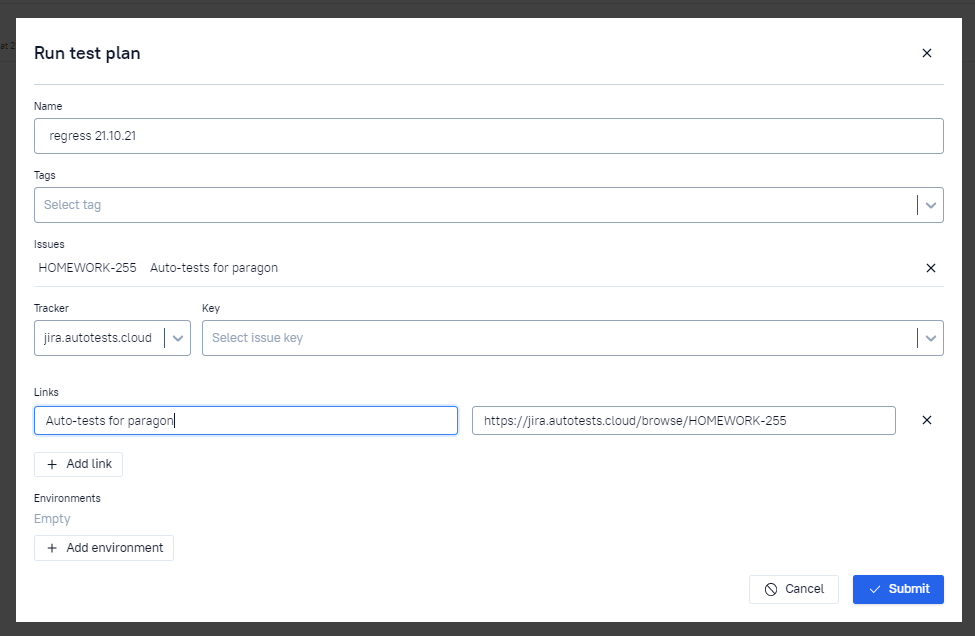Image resolution: width=975 pixels, height=636 pixels.
Task: Cancel the test plan run
Action: (x=793, y=589)
